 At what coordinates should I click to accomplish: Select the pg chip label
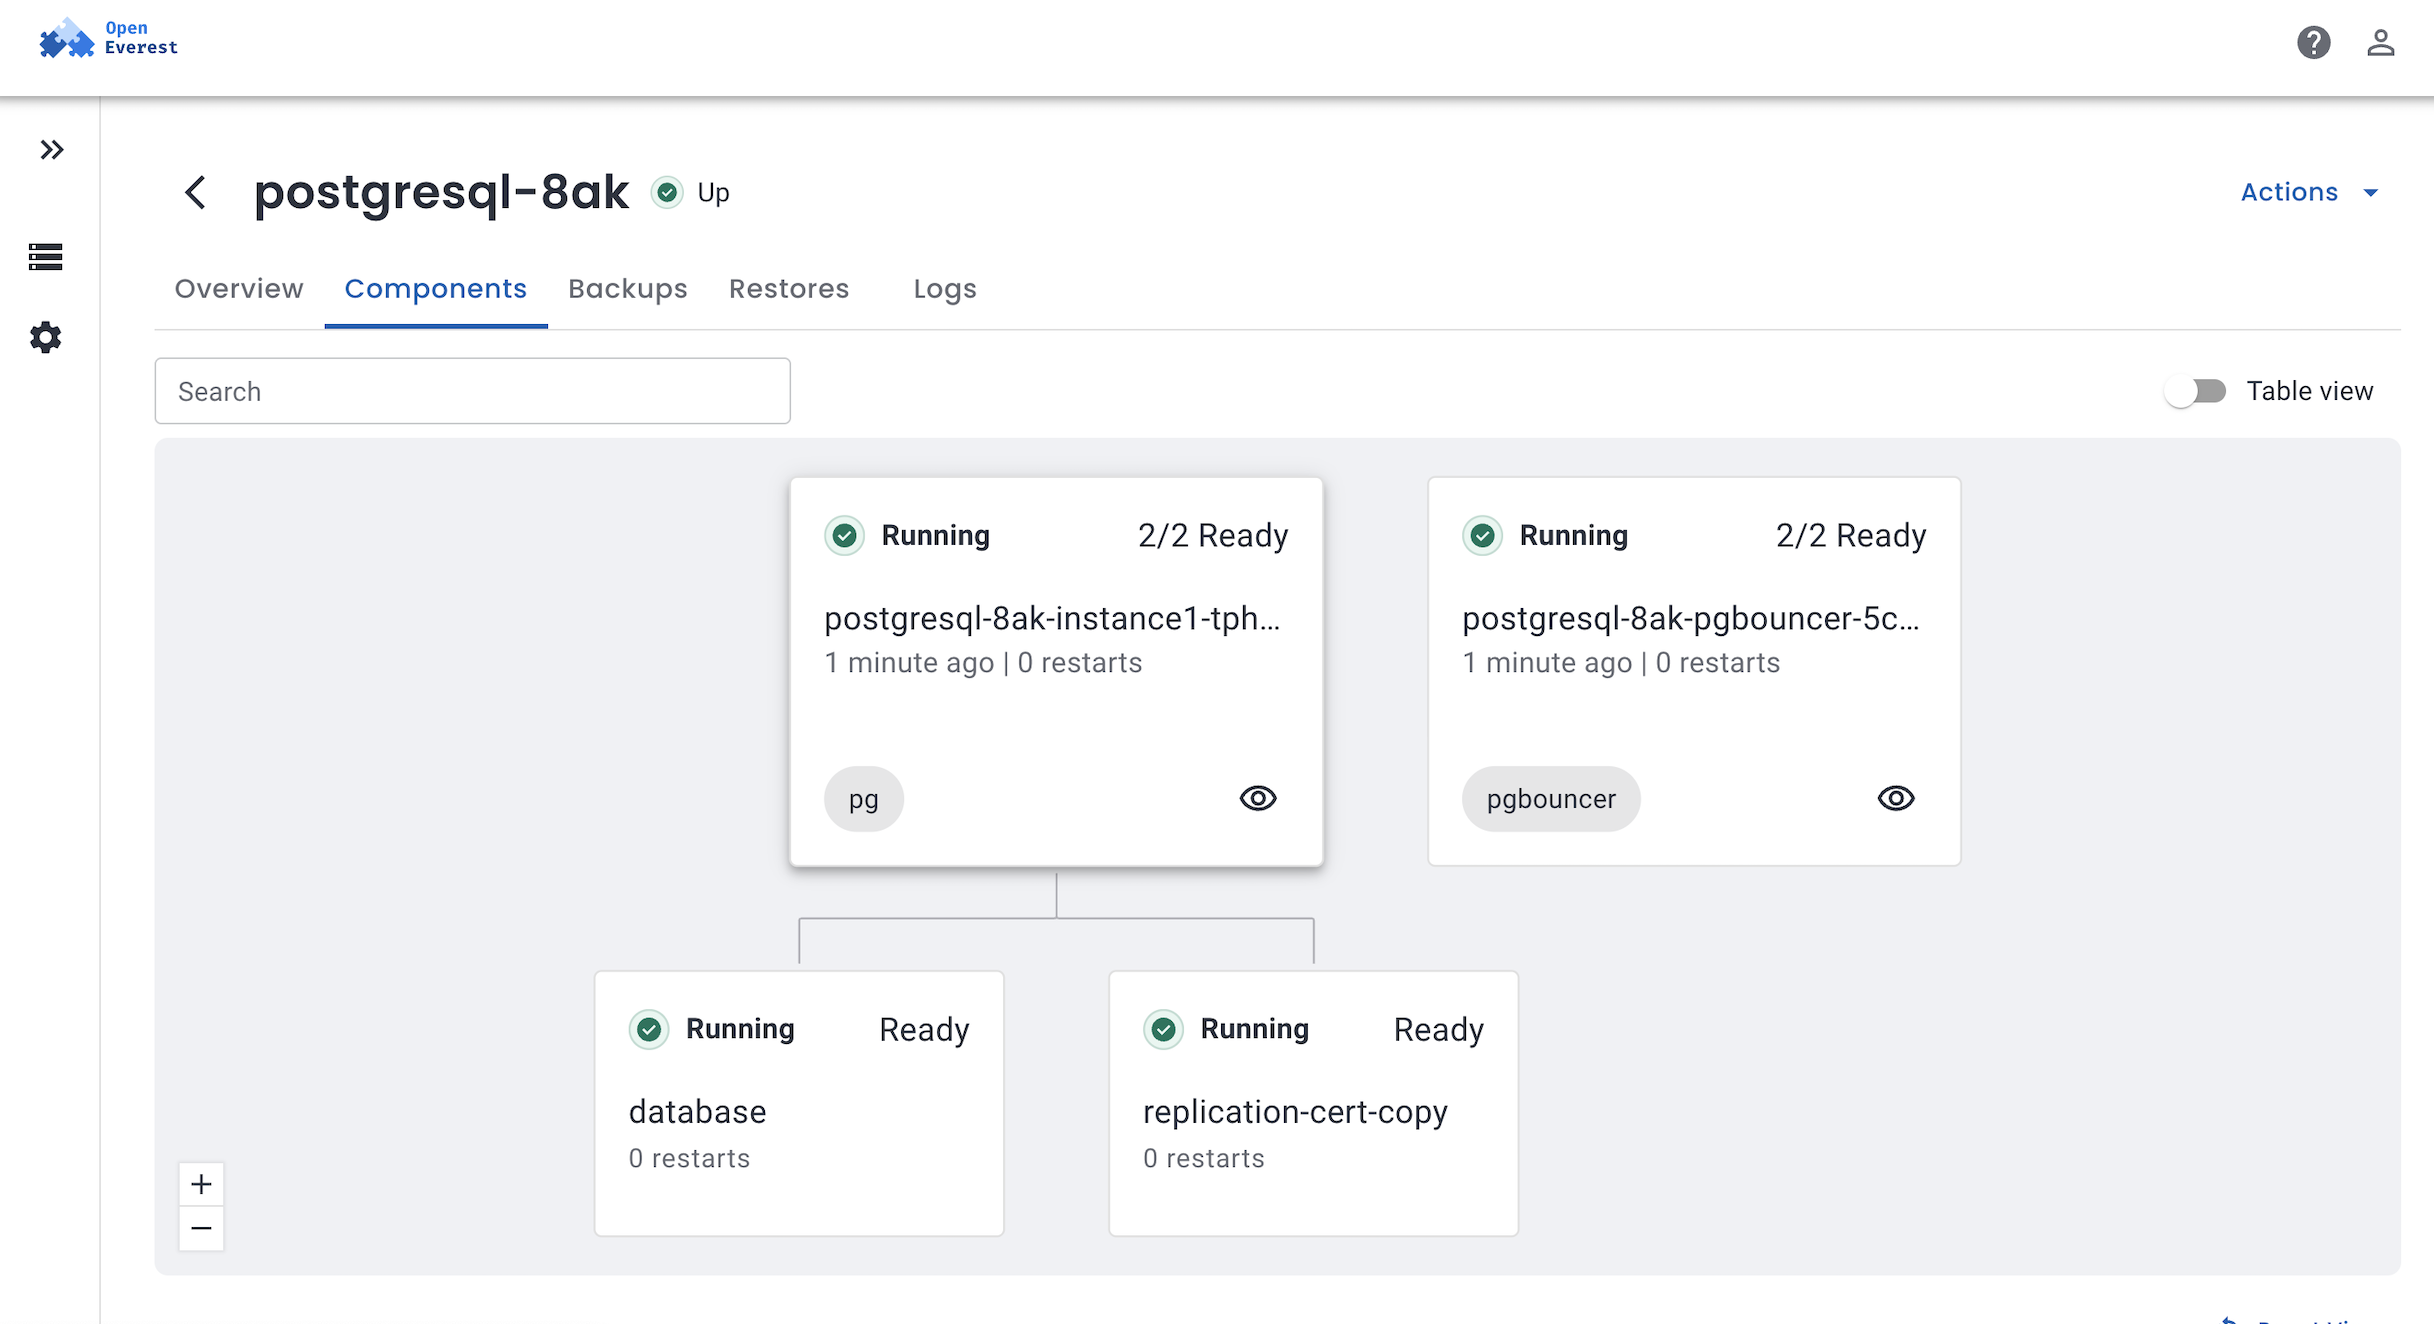(864, 799)
